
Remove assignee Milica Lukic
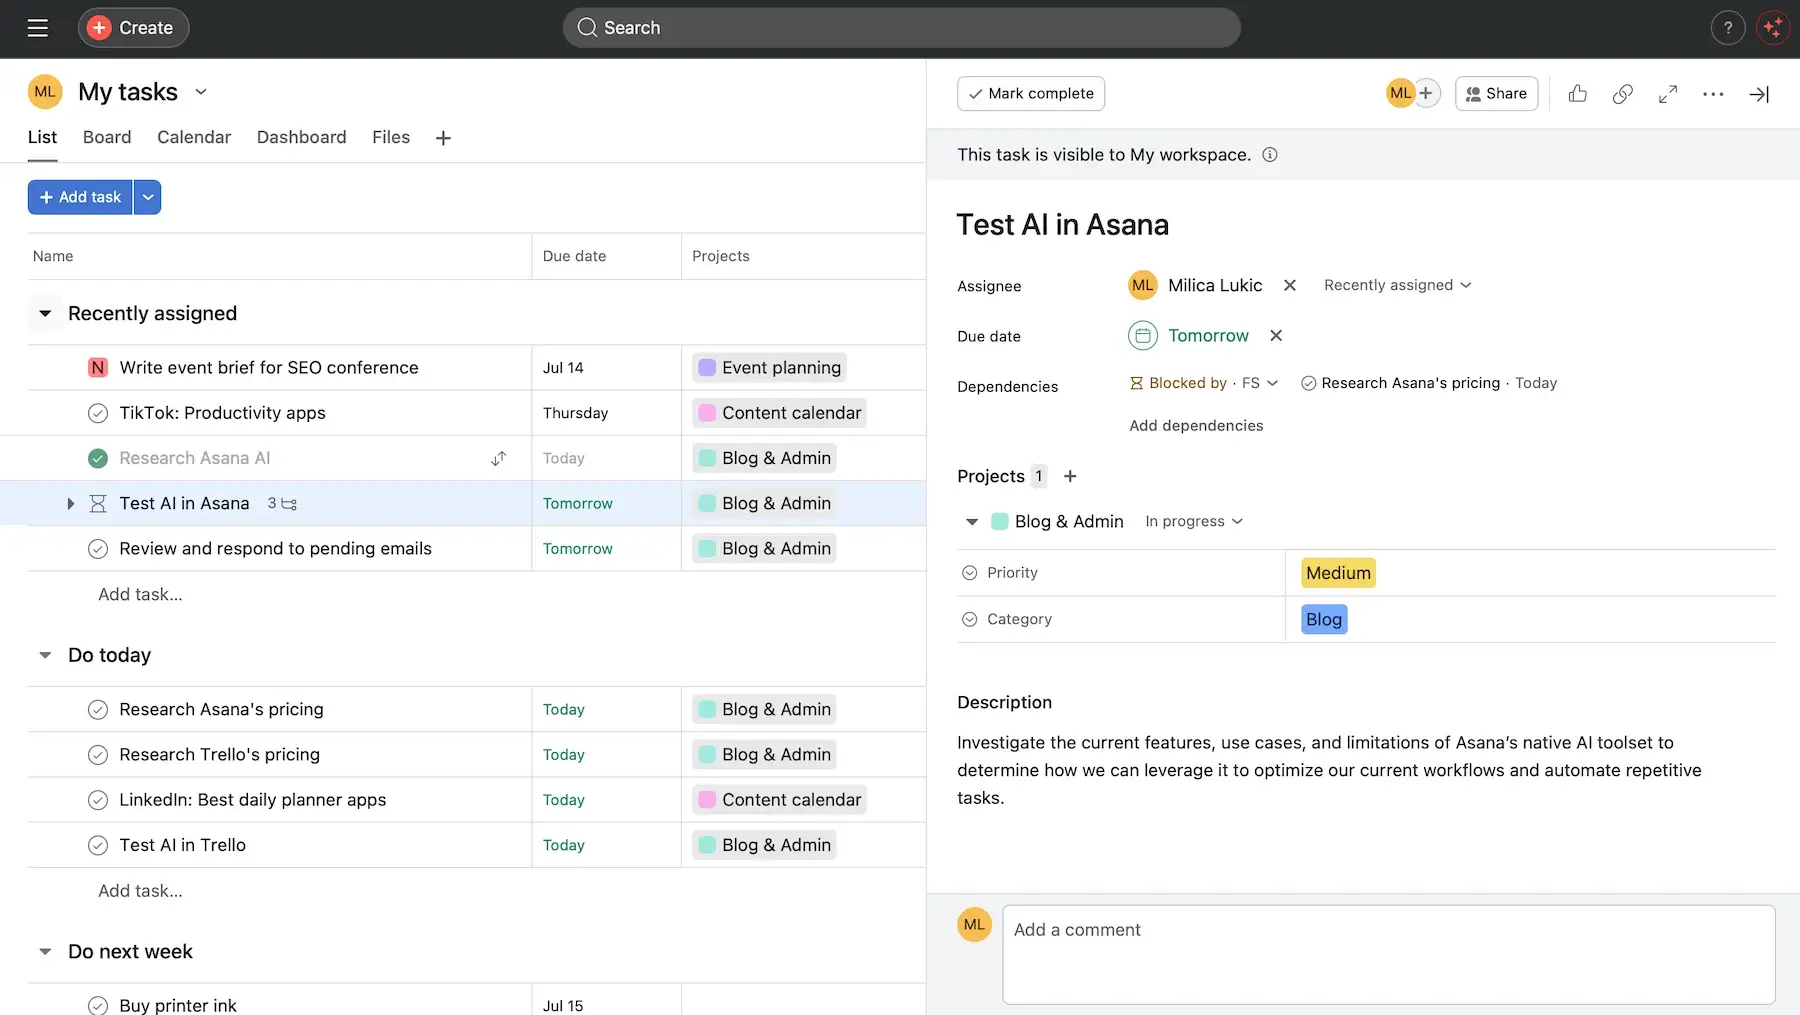1290,285
